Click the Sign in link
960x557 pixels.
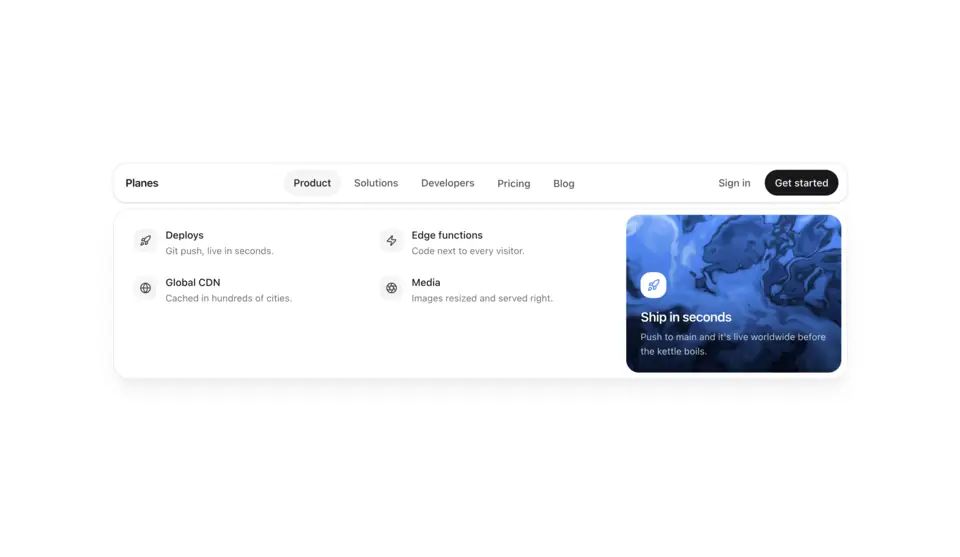tap(734, 183)
